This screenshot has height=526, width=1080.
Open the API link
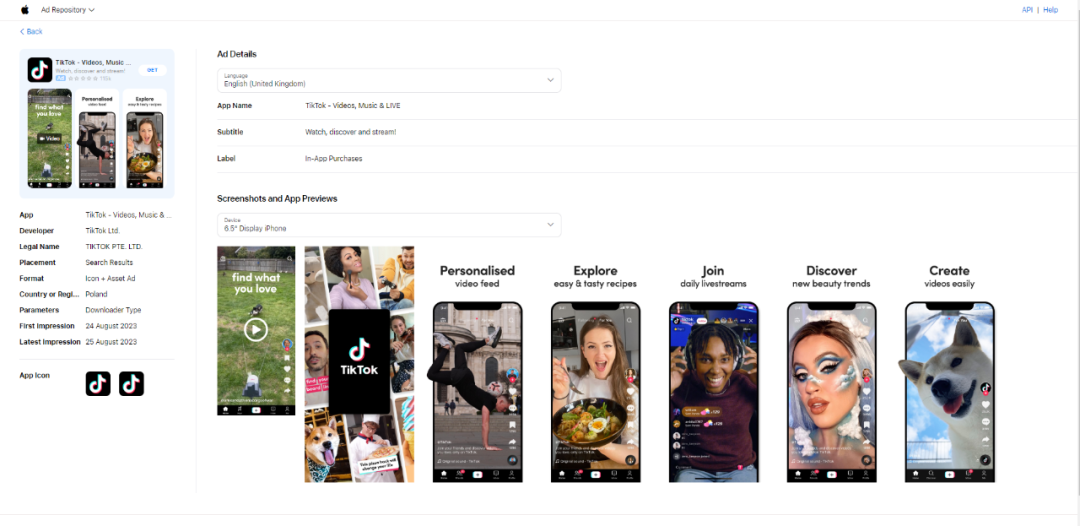(1027, 10)
